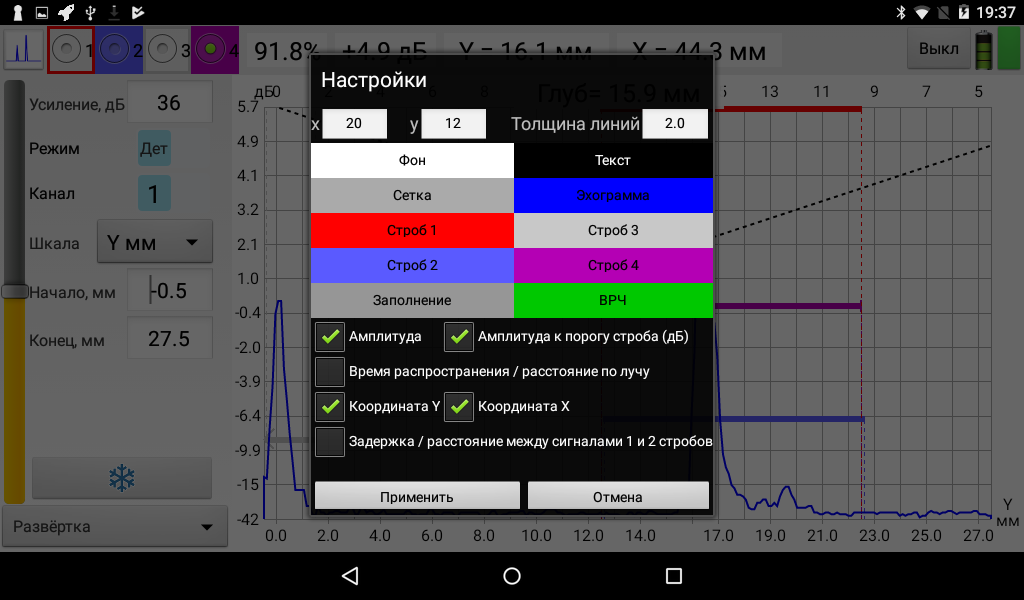
Task: Select gate 3 radio button
Action: click(x=162, y=50)
